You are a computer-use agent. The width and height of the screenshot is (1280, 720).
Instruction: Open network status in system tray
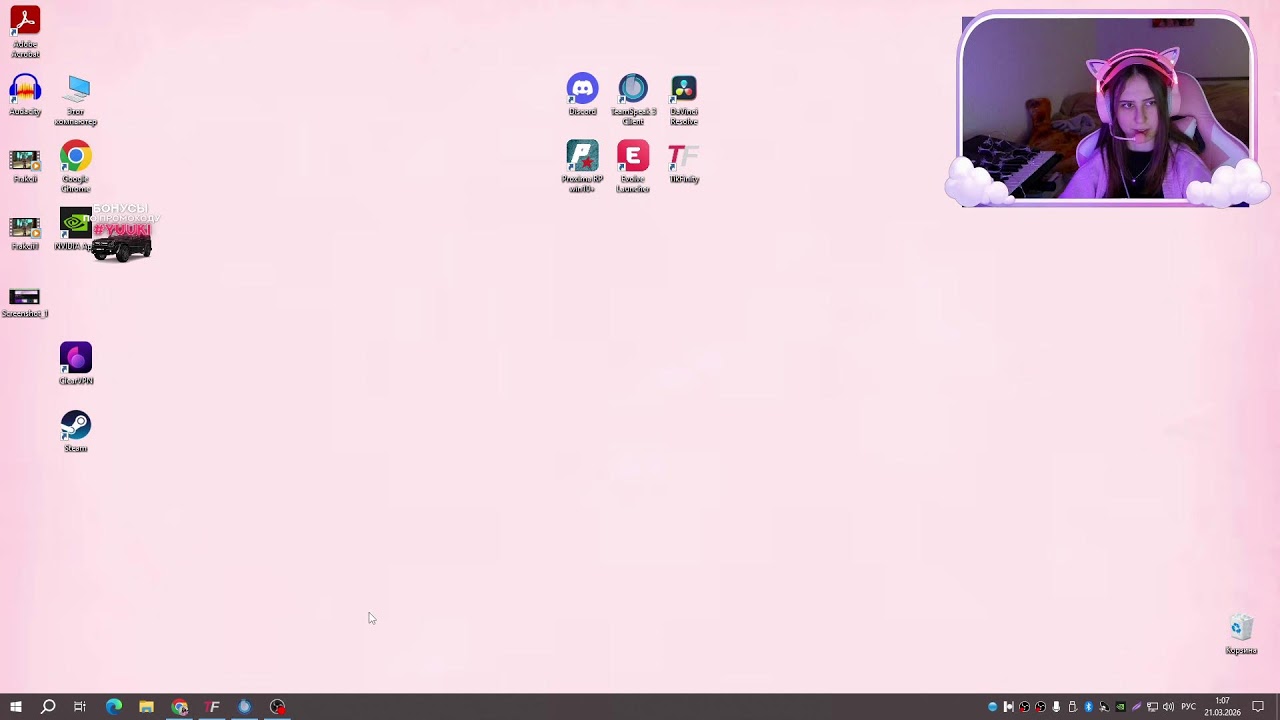1152,707
